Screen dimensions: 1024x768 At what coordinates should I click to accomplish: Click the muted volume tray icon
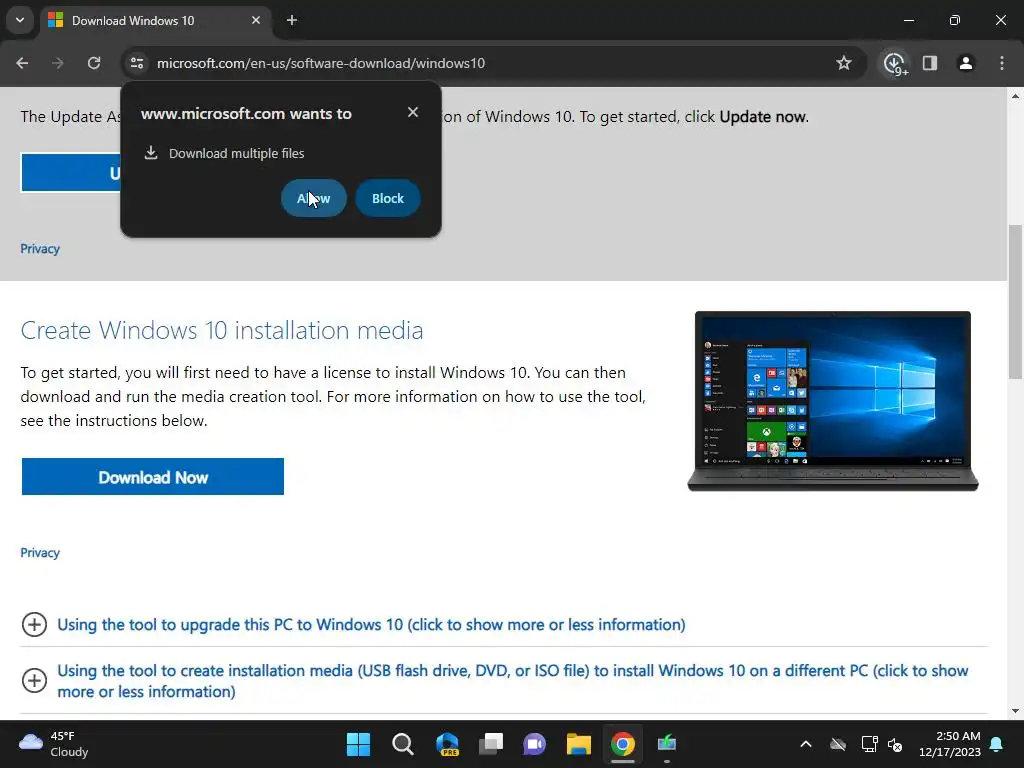[895, 744]
